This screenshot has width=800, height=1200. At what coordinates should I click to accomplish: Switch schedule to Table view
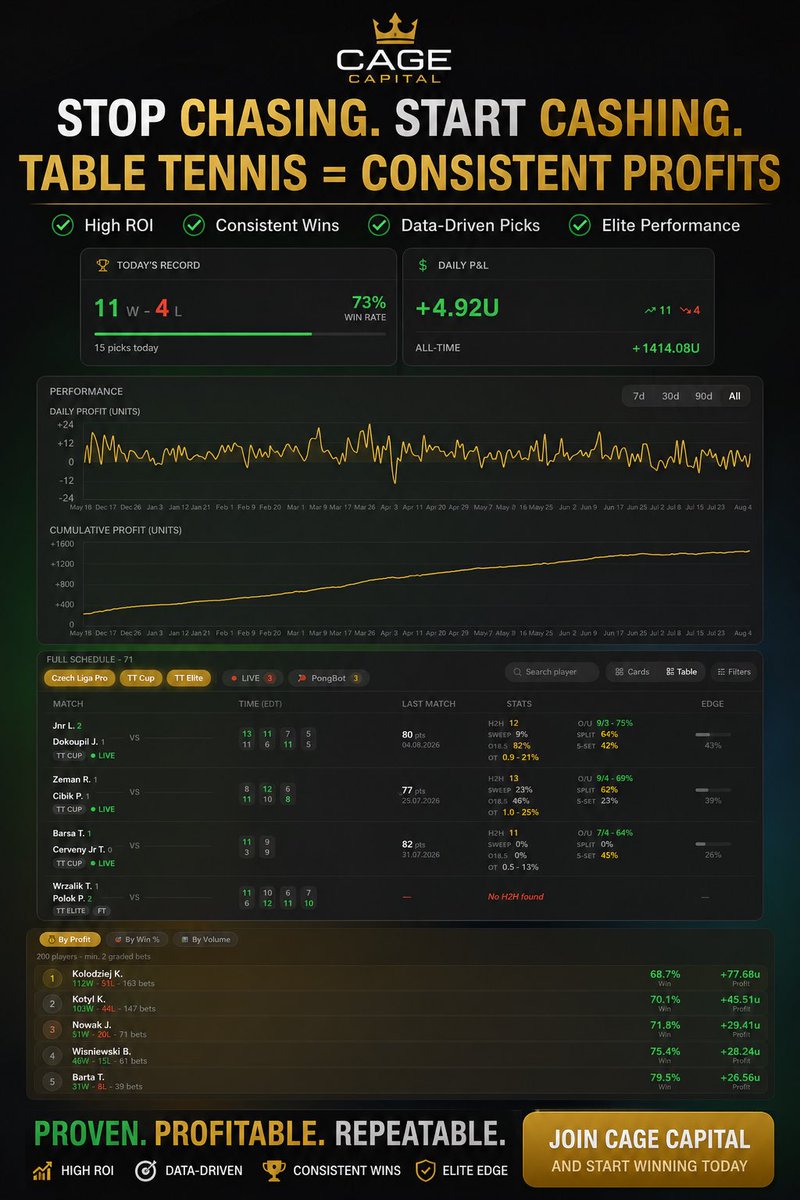pos(681,672)
